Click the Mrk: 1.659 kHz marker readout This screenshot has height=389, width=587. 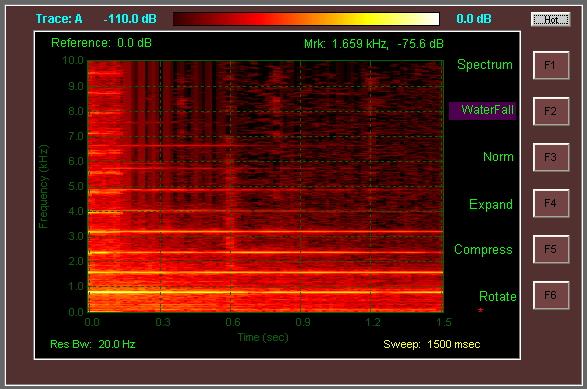374,44
